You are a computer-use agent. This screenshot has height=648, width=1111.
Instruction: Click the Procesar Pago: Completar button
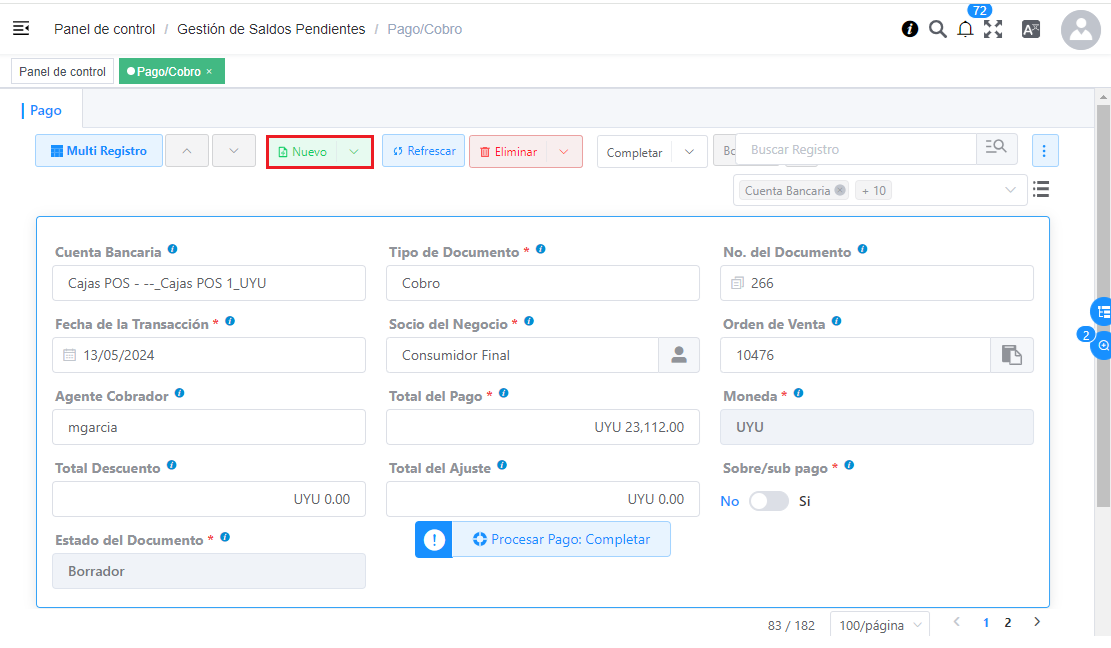[x=560, y=539]
